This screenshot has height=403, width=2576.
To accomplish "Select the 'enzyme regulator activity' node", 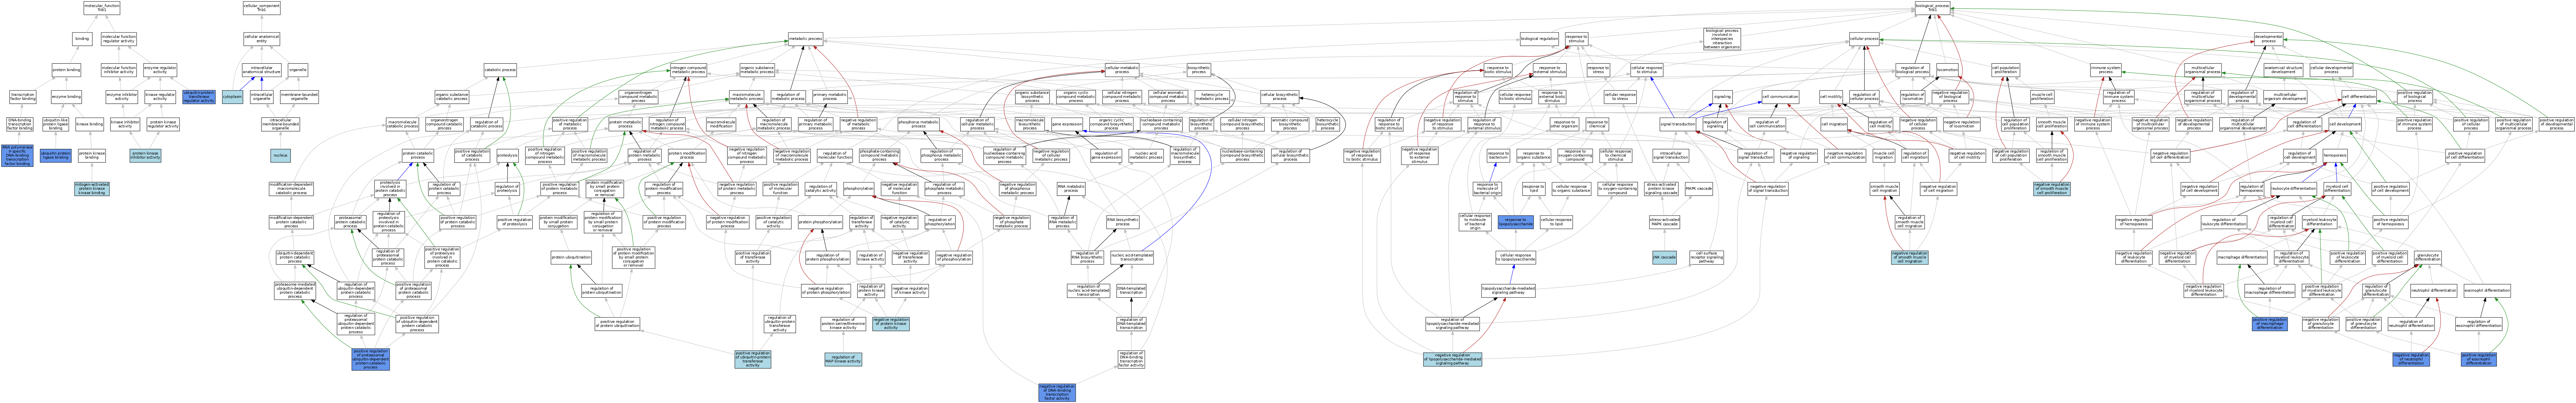I will (160, 70).
